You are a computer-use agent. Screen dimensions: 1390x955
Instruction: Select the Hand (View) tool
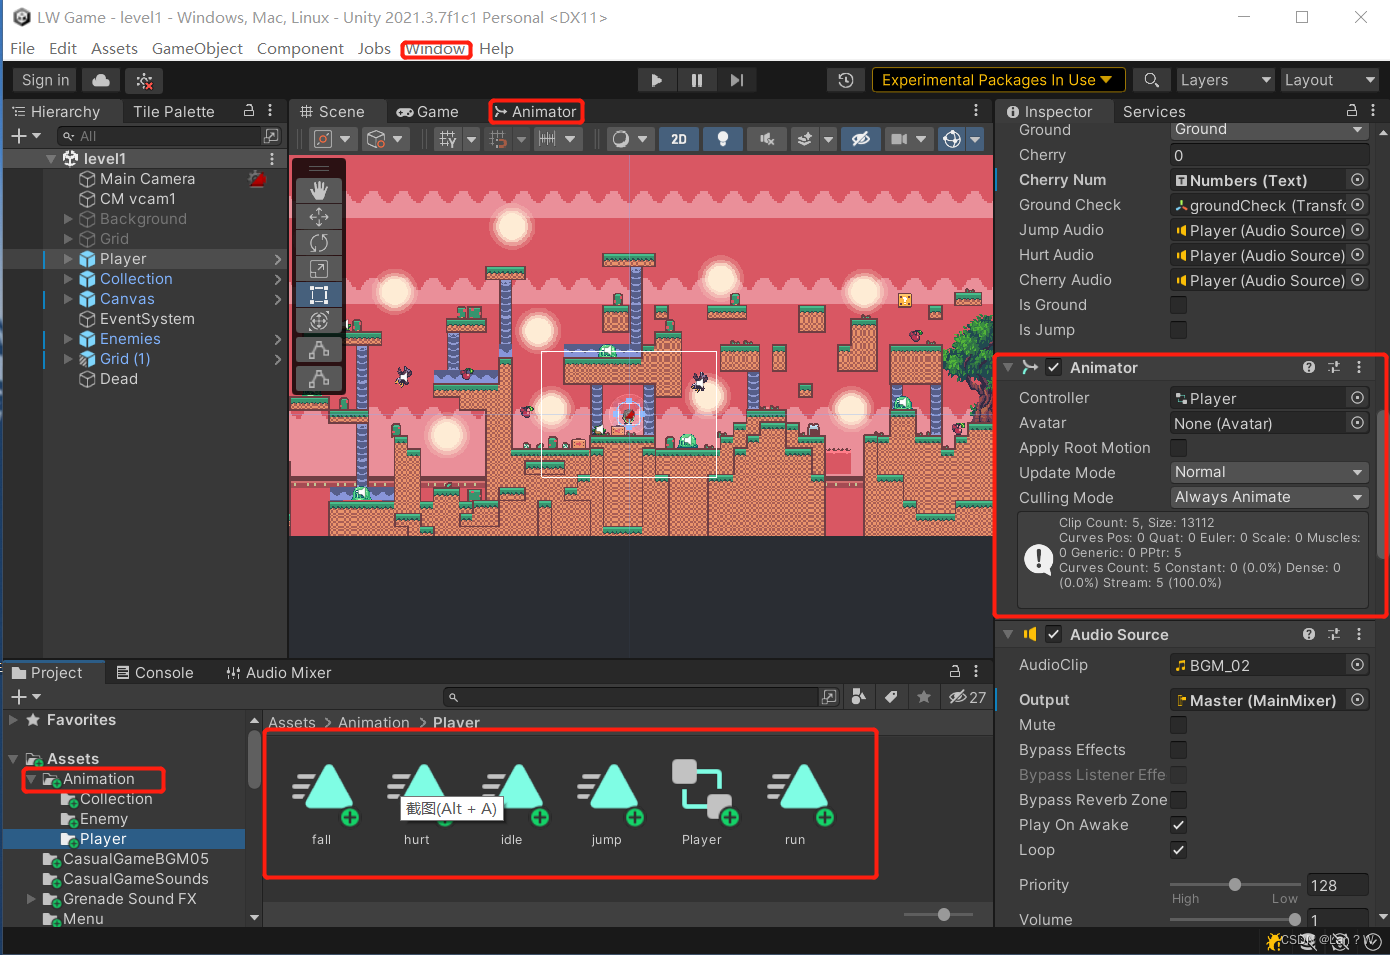pyautogui.click(x=319, y=191)
